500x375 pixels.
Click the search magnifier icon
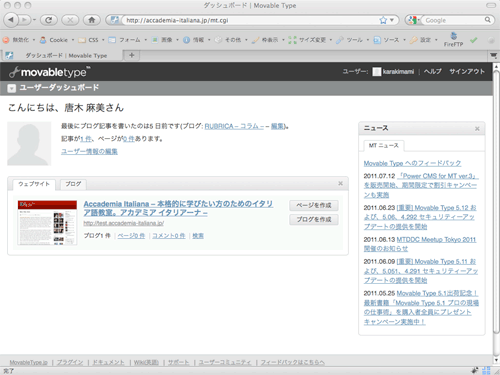(x=488, y=20)
